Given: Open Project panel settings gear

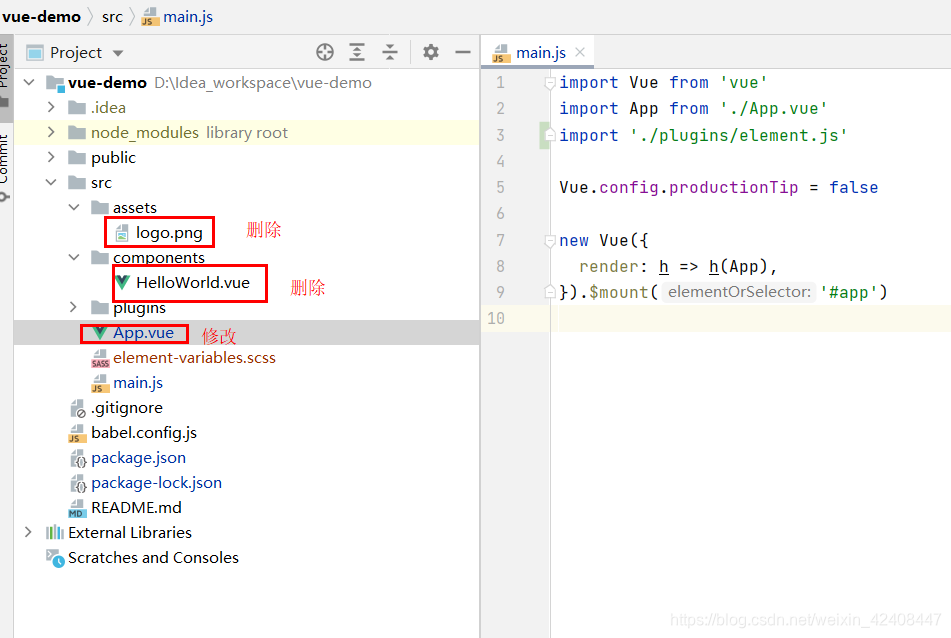Looking at the screenshot, I should pos(431,52).
